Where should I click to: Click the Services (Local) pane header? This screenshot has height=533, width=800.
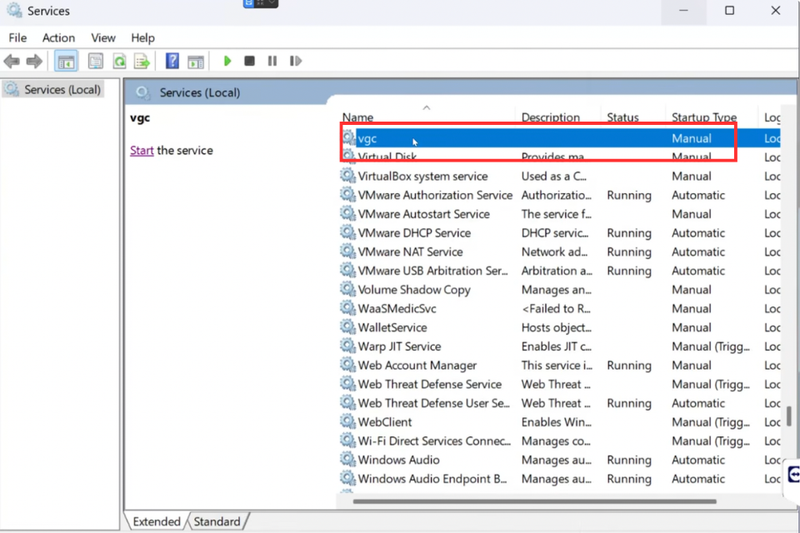[460, 92]
